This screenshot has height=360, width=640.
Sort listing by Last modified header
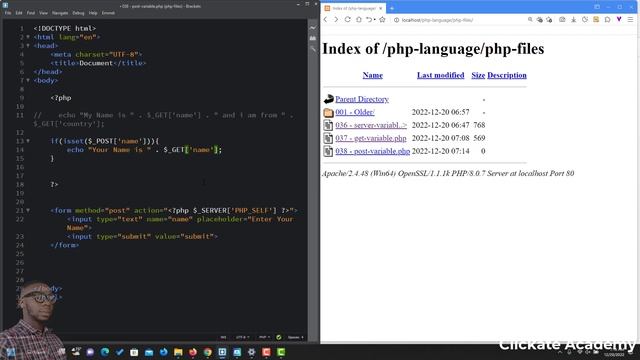click(x=440, y=75)
